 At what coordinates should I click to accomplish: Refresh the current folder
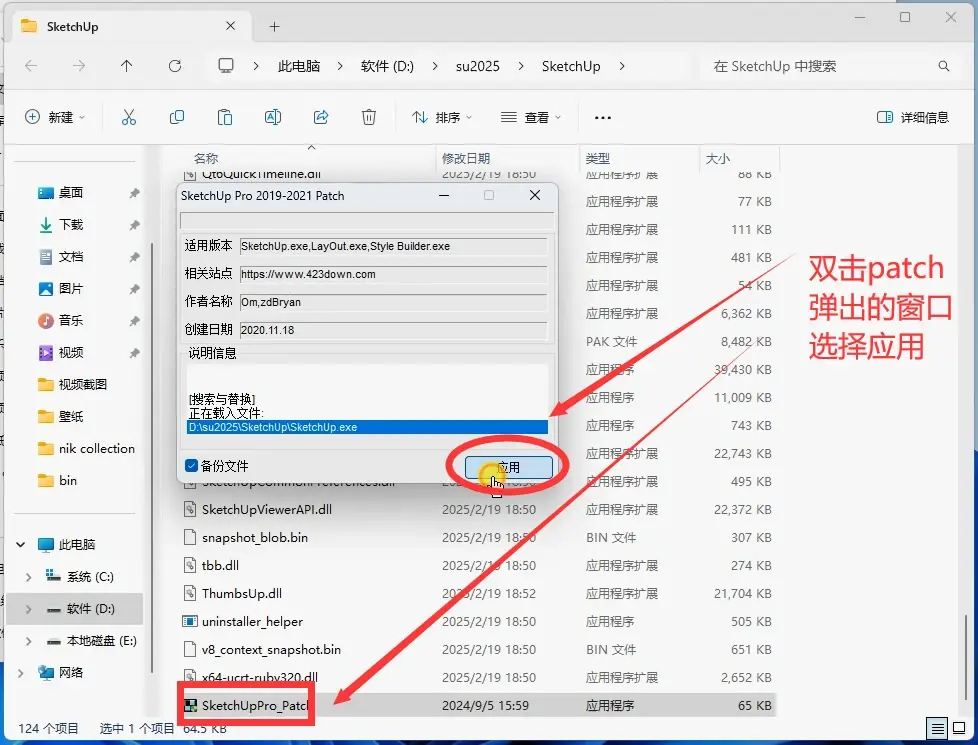(x=175, y=66)
